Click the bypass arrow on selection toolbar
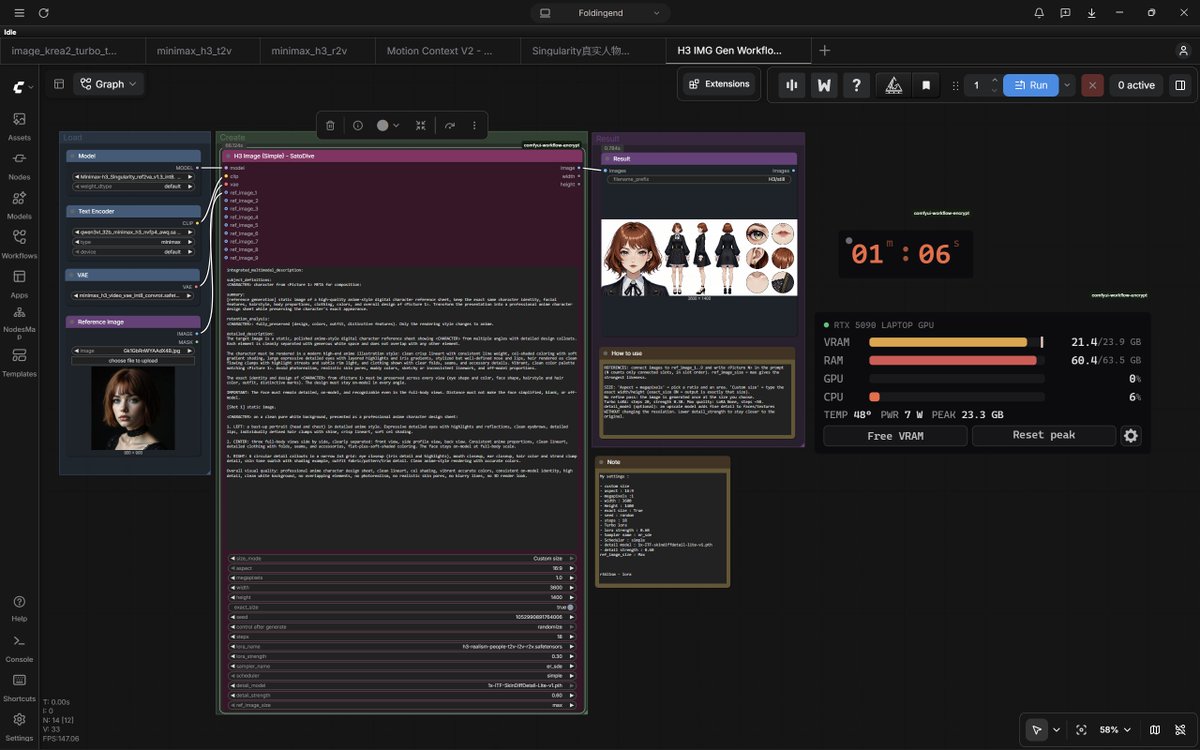This screenshot has height=750, width=1200. (450, 125)
